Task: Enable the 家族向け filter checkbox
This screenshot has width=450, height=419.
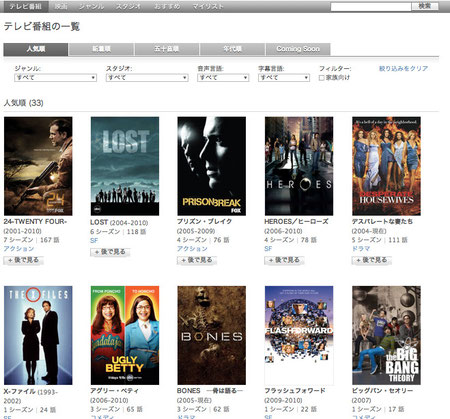Action: point(322,78)
